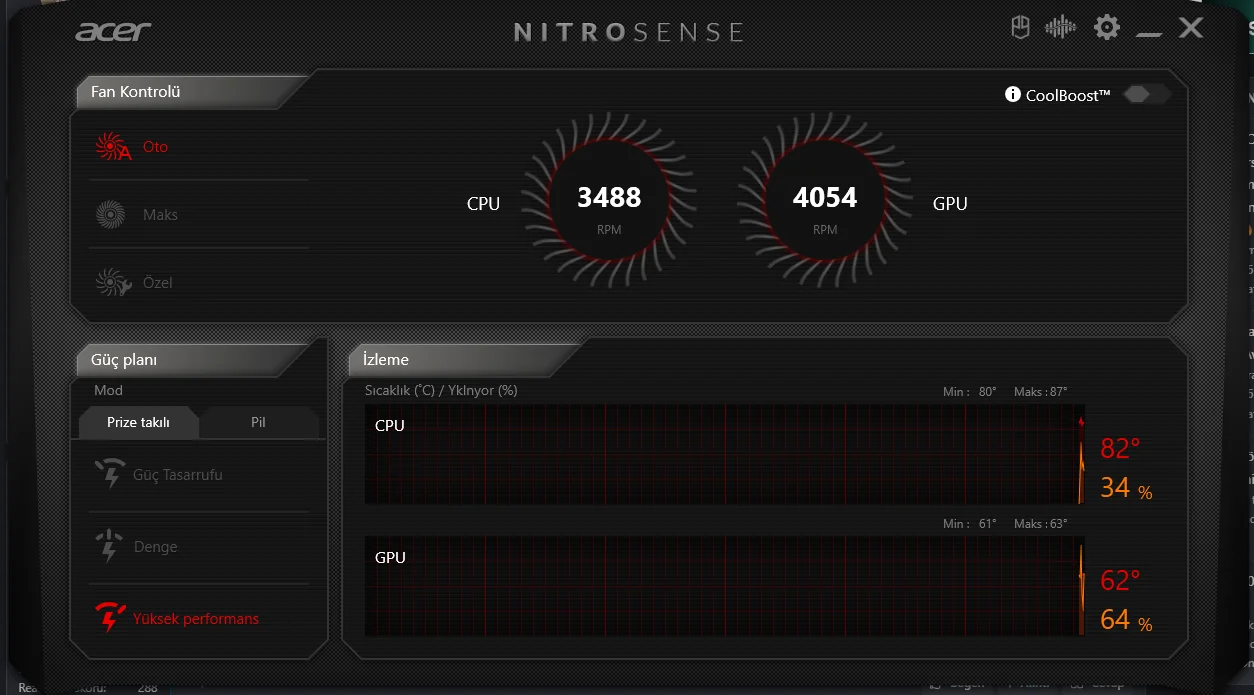The image size is (1254, 695).
Task: Toggle the CoolBoost switch
Action: 1146,95
